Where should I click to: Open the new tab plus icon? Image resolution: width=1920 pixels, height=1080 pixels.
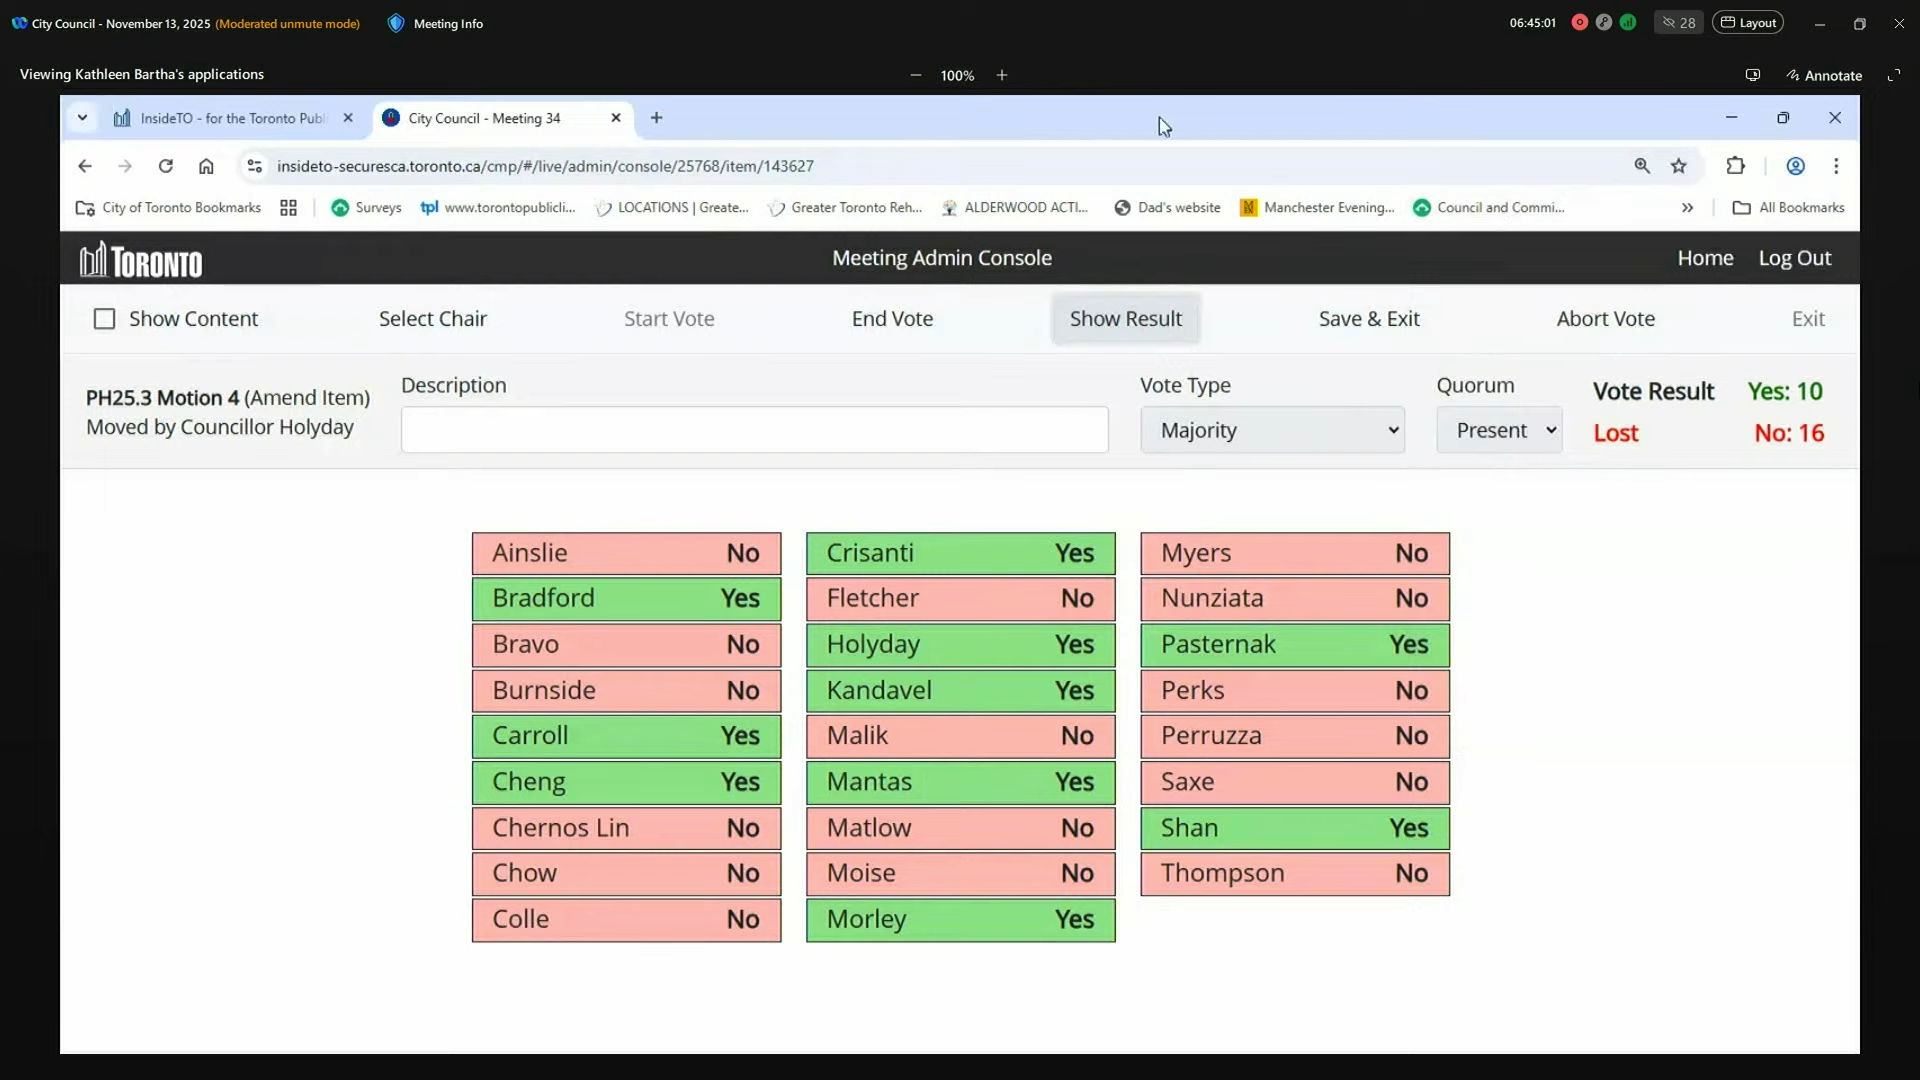pos(657,118)
